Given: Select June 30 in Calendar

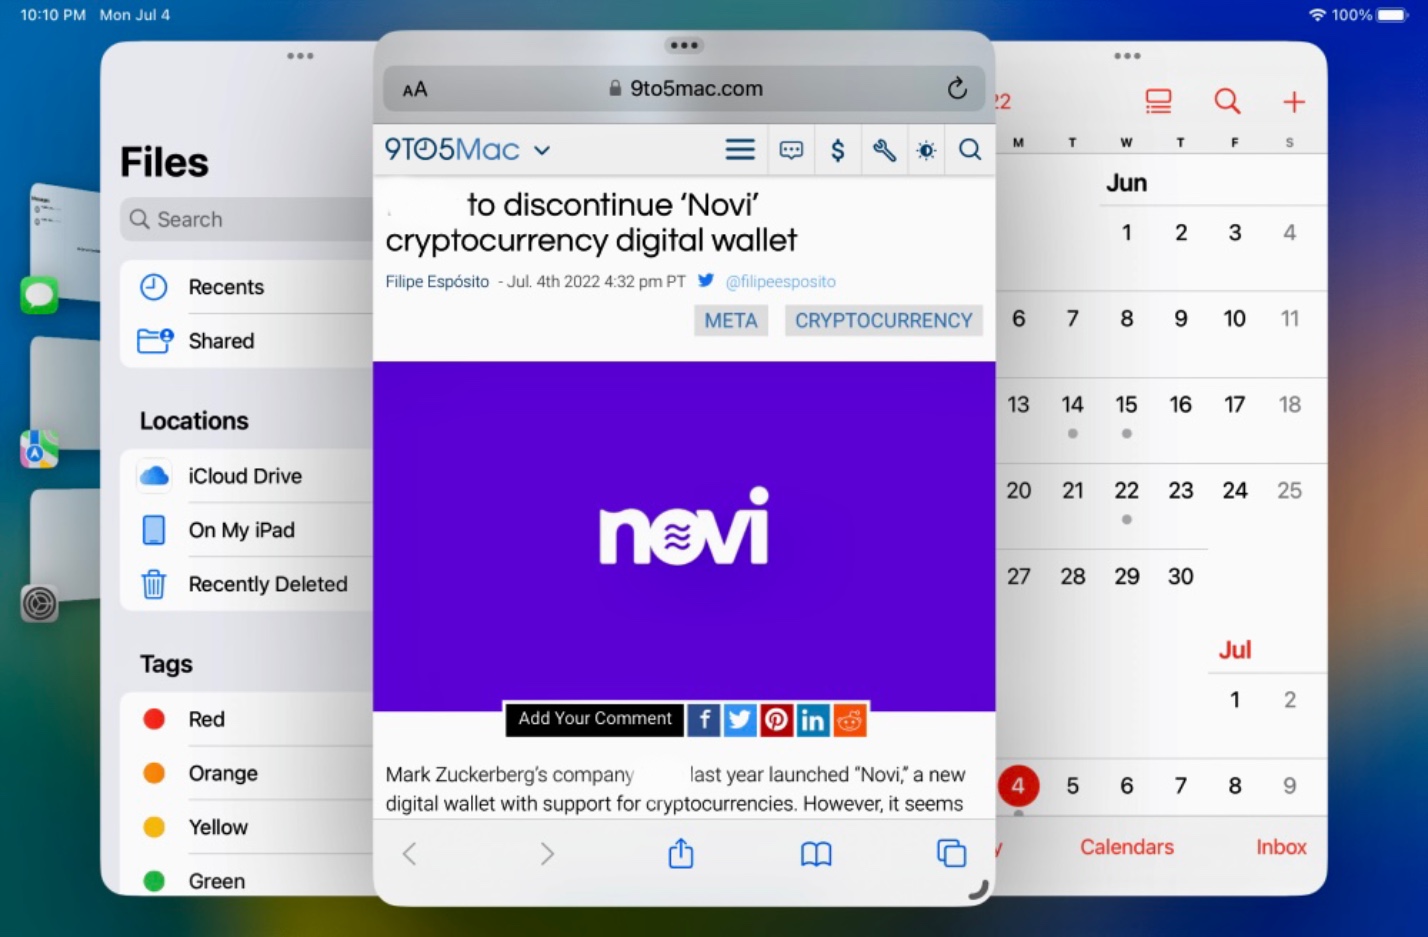Looking at the screenshot, I should click(x=1181, y=577).
